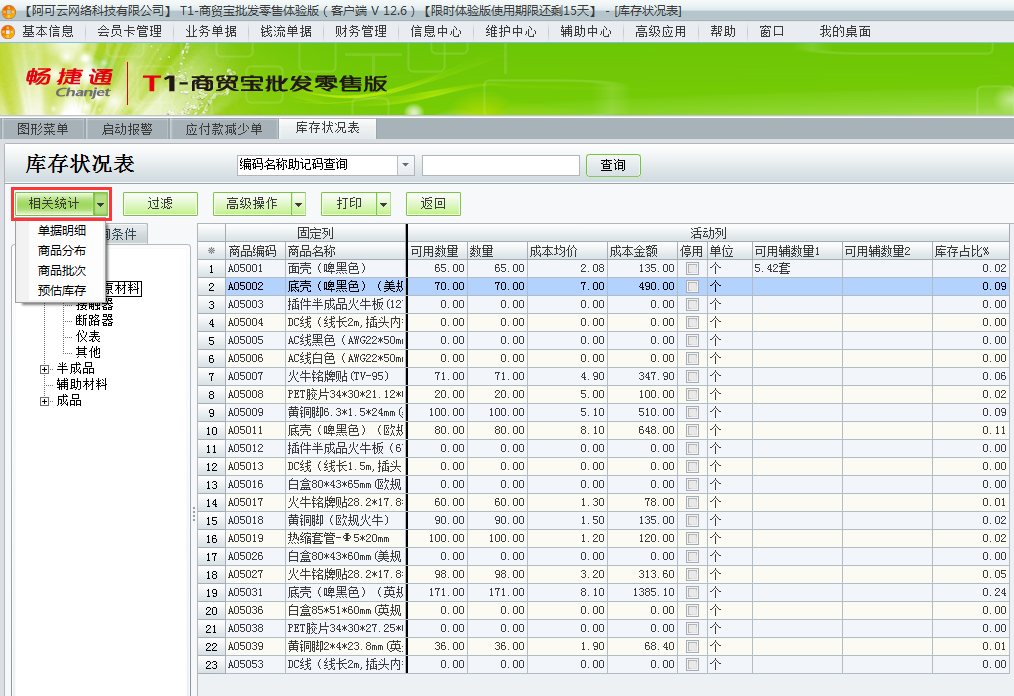Click the 过滤 button
The height and width of the screenshot is (696, 1014).
159,203
